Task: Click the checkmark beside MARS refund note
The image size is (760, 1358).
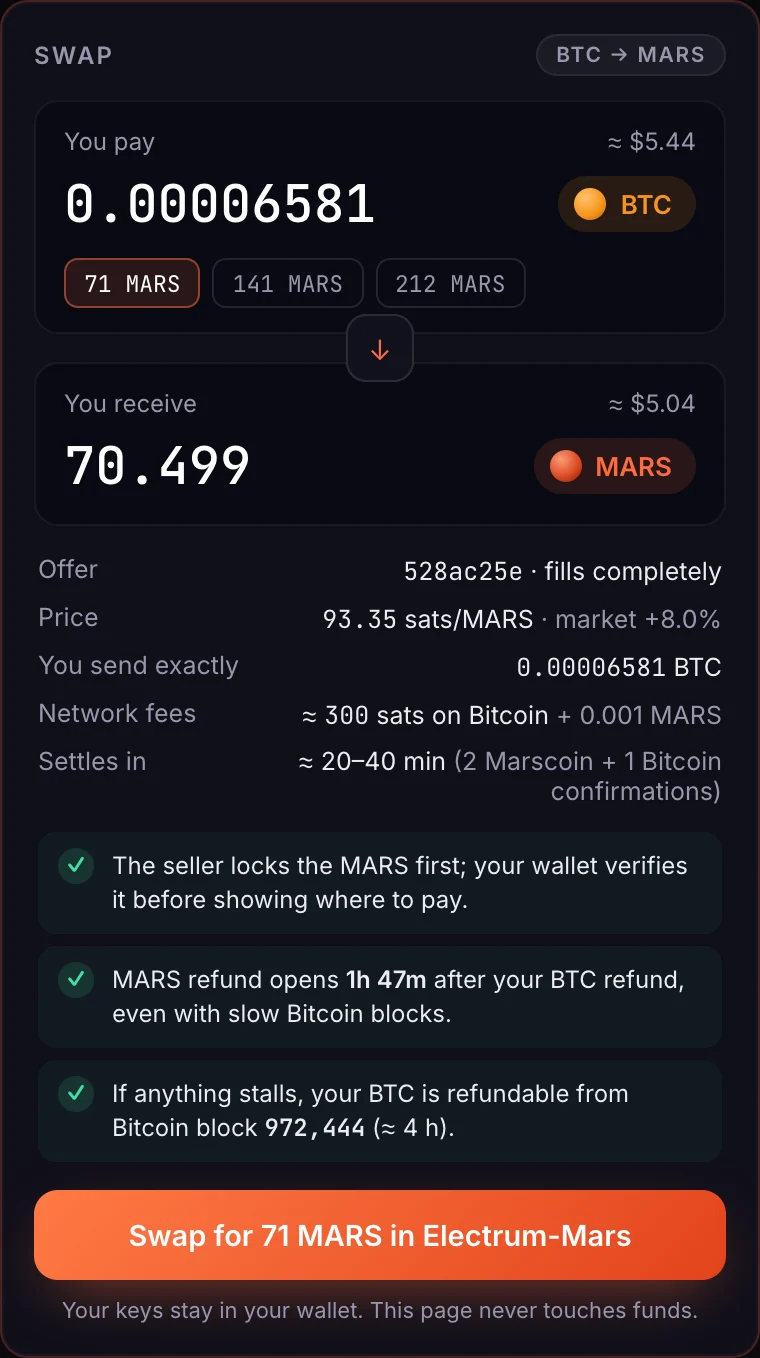Action: click(x=75, y=980)
